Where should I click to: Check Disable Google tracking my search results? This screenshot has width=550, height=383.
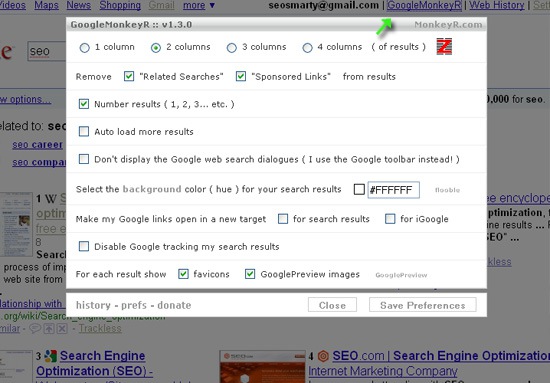84,246
